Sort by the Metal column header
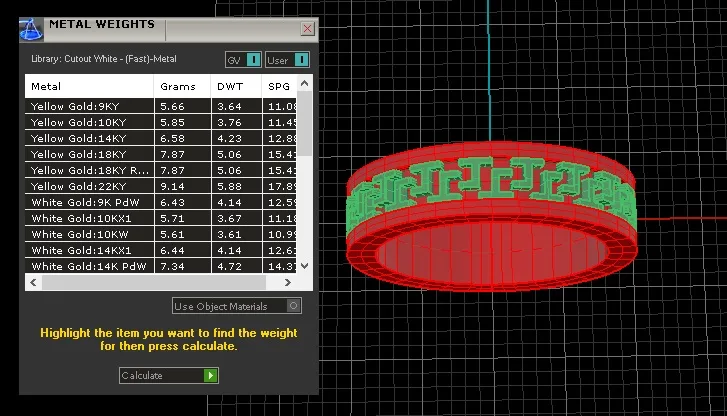This screenshot has height=416, width=727. pos(89,86)
